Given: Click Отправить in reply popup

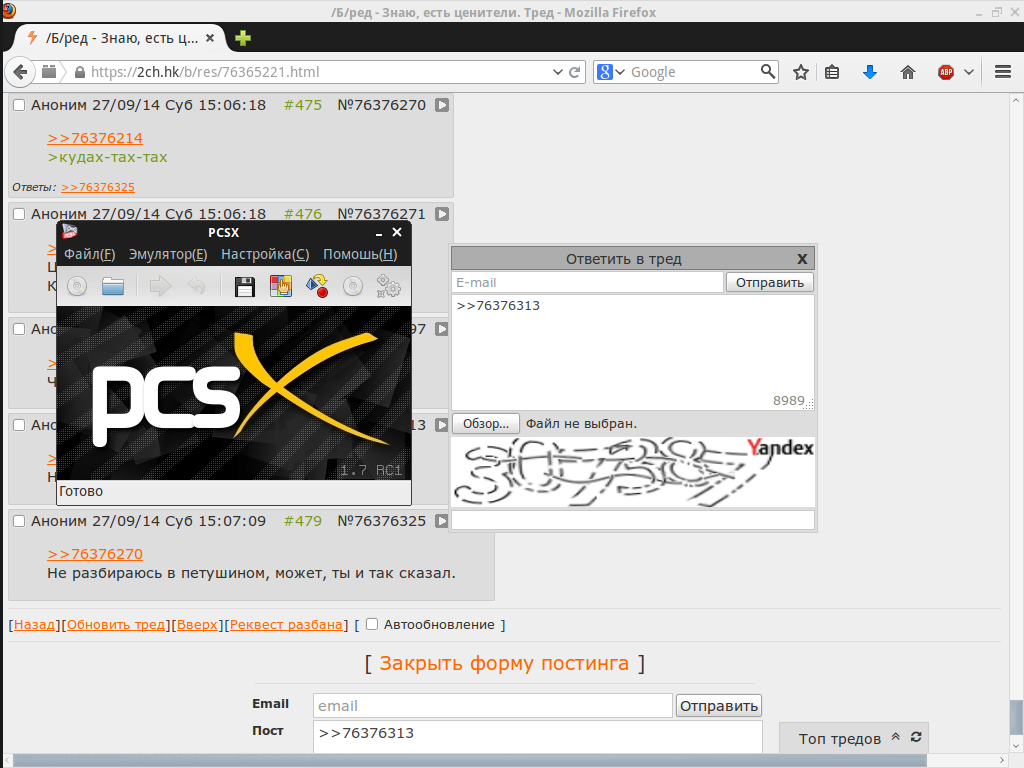Looking at the screenshot, I should (x=769, y=282).
